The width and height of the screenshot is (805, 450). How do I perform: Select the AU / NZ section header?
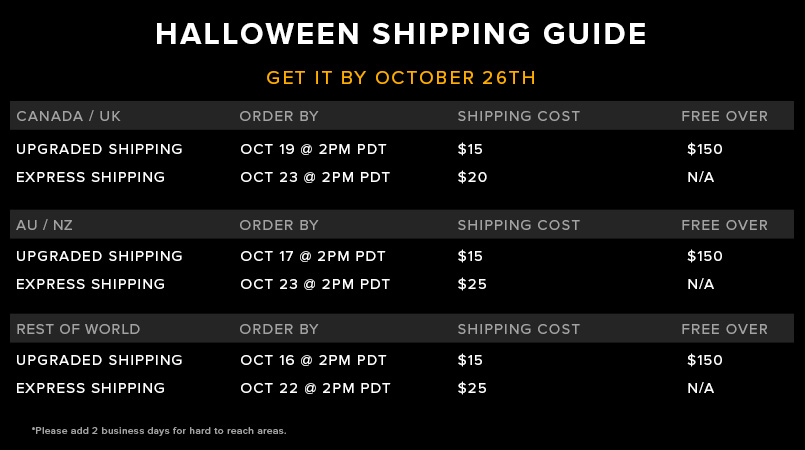44,225
